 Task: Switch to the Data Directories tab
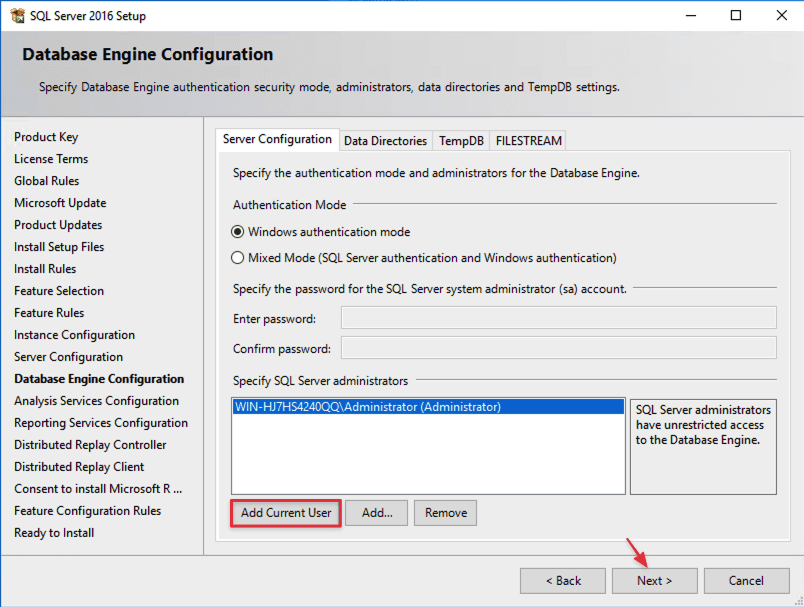385,140
